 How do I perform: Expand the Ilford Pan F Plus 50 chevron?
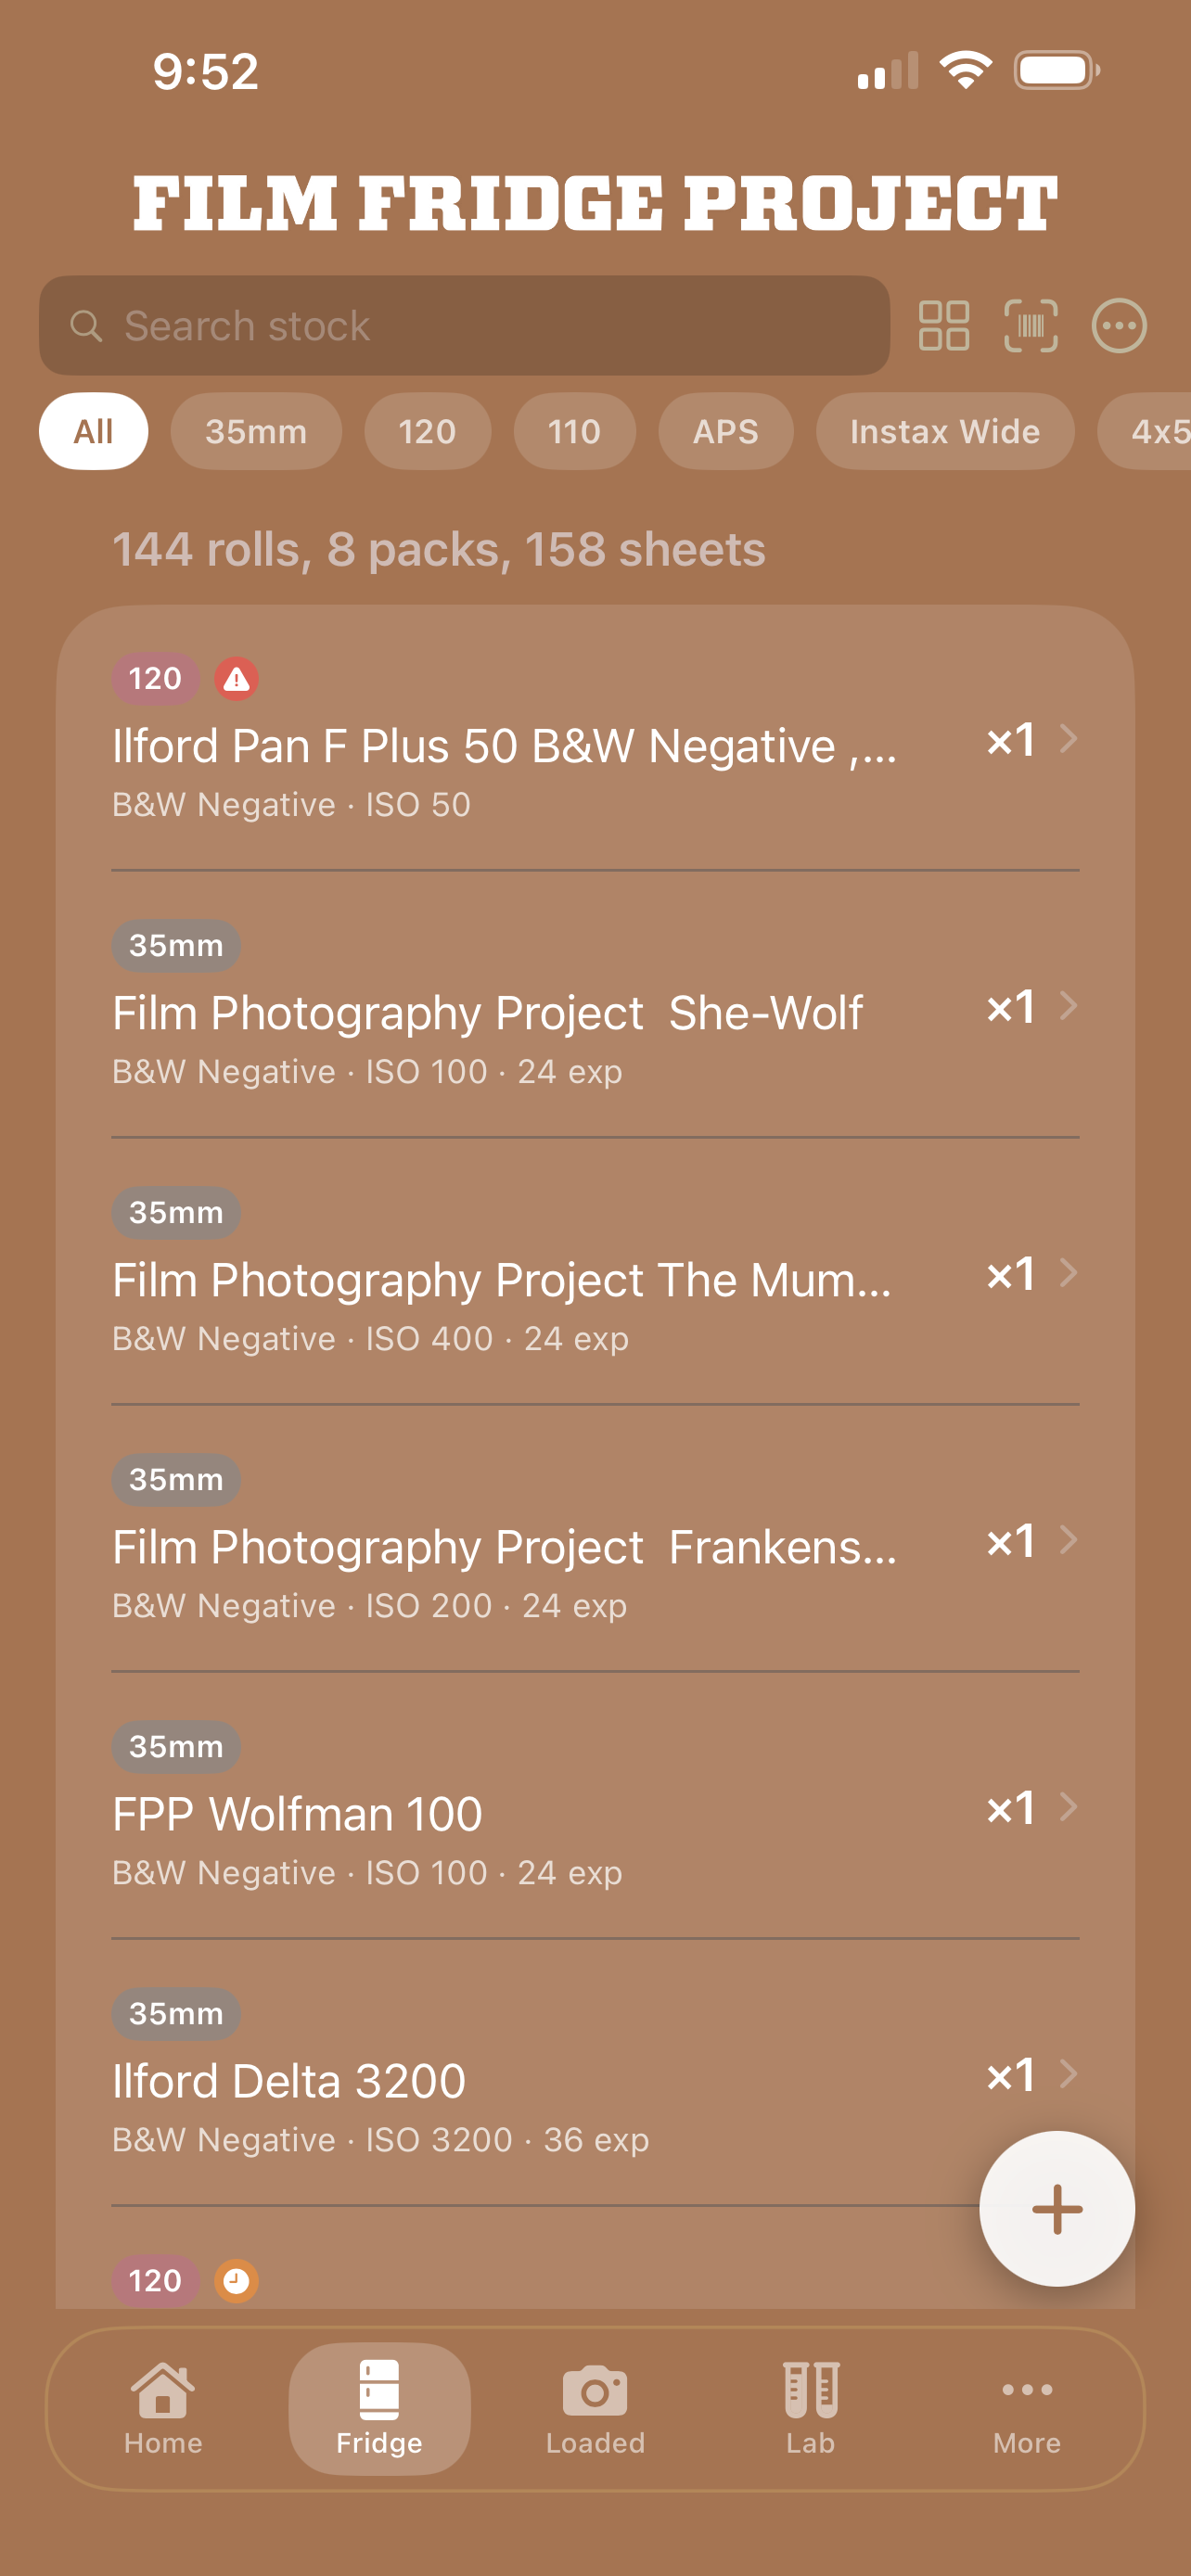coord(1068,739)
